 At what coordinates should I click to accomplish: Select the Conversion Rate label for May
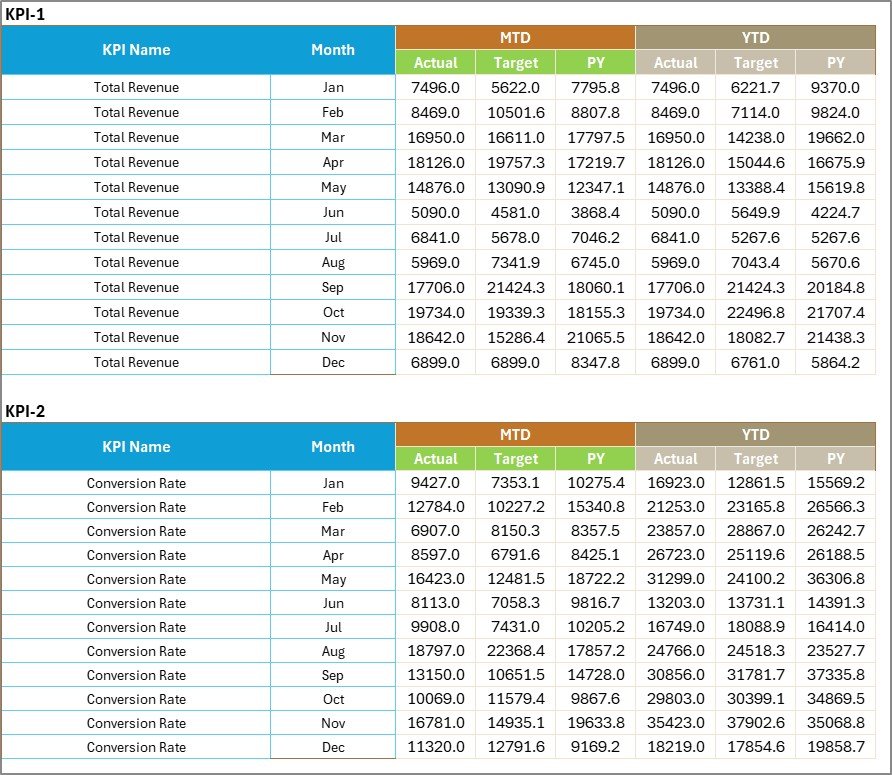(136, 579)
